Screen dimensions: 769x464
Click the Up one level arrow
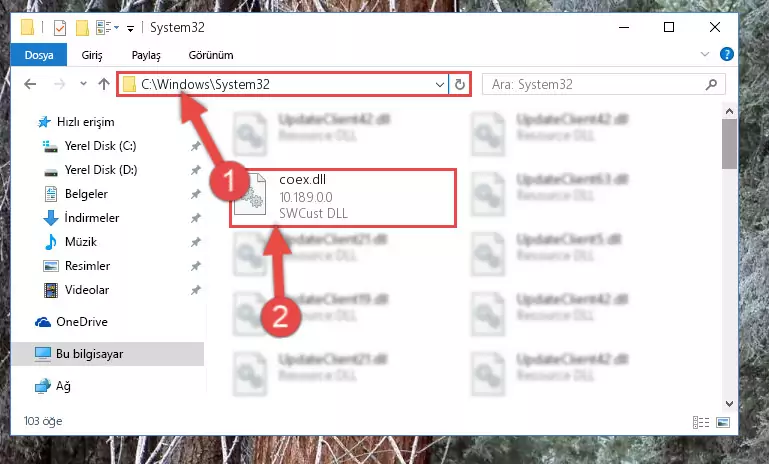(103, 84)
